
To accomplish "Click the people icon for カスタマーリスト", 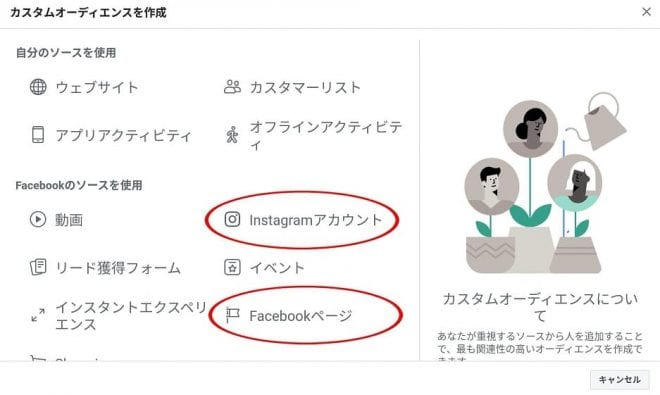I will click(232, 87).
